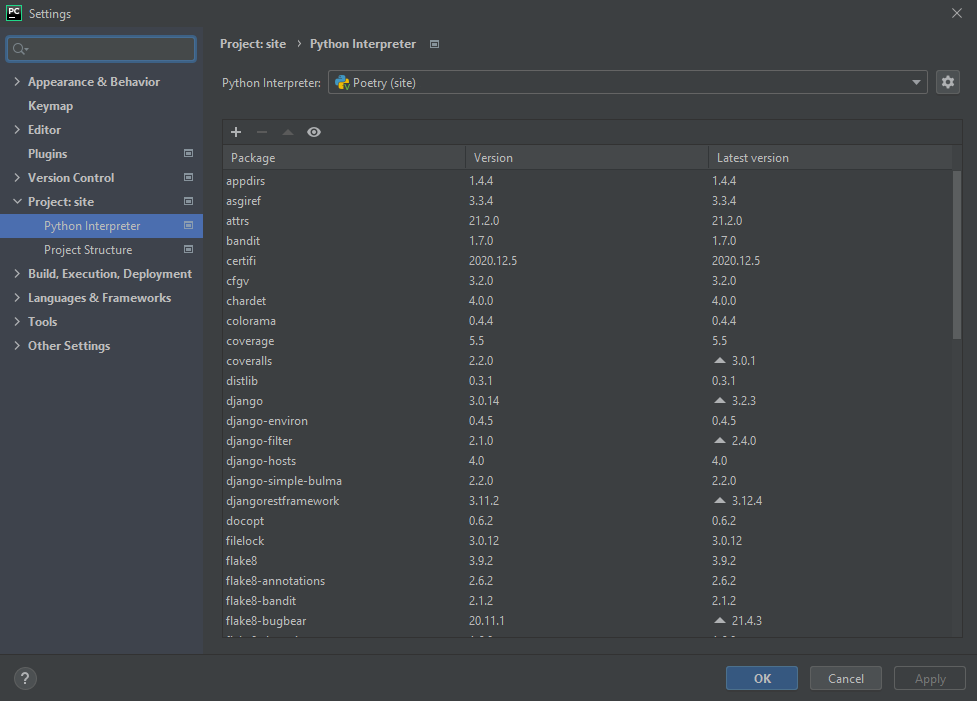977x701 pixels.
Task: Click the OK button
Action: click(761, 678)
